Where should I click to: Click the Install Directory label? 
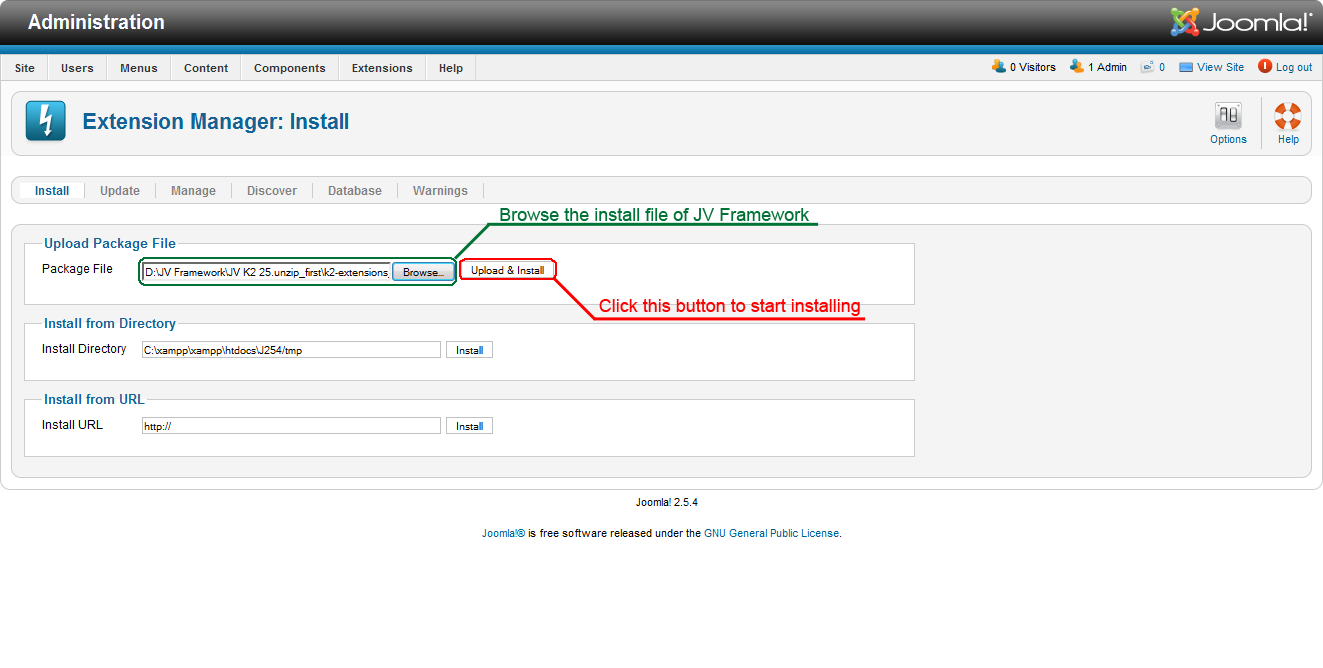click(x=84, y=349)
